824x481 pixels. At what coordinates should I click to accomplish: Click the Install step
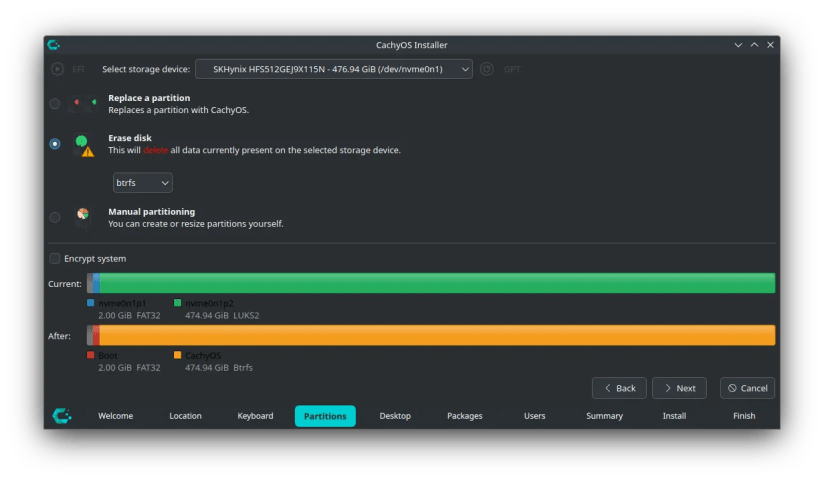tap(674, 416)
